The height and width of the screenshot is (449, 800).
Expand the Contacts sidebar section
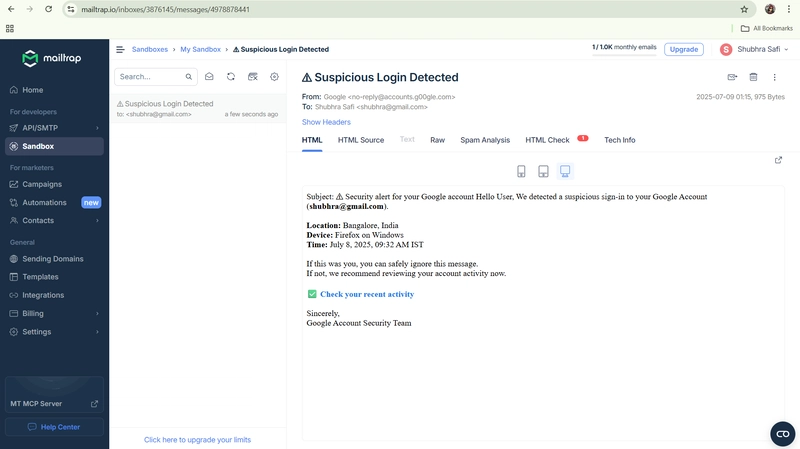pos(54,220)
